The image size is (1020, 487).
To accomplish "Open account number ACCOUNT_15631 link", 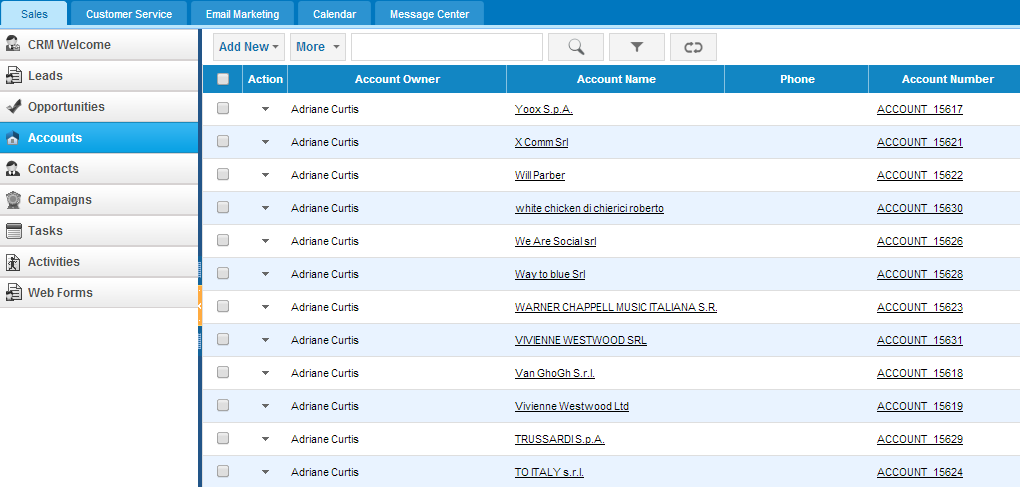I will pos(919,340).
